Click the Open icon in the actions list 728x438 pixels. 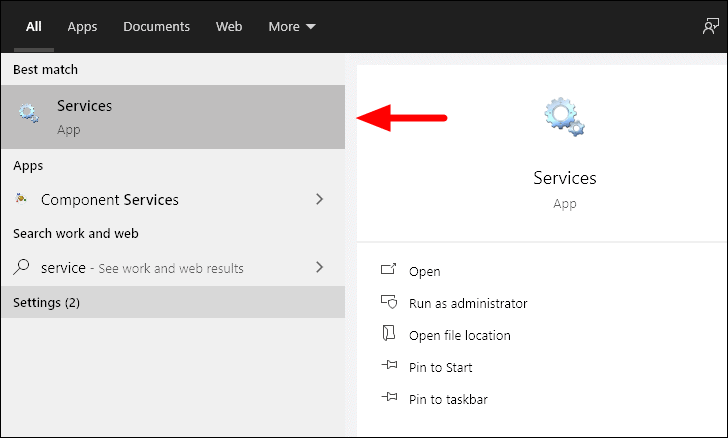click(389, 269)
